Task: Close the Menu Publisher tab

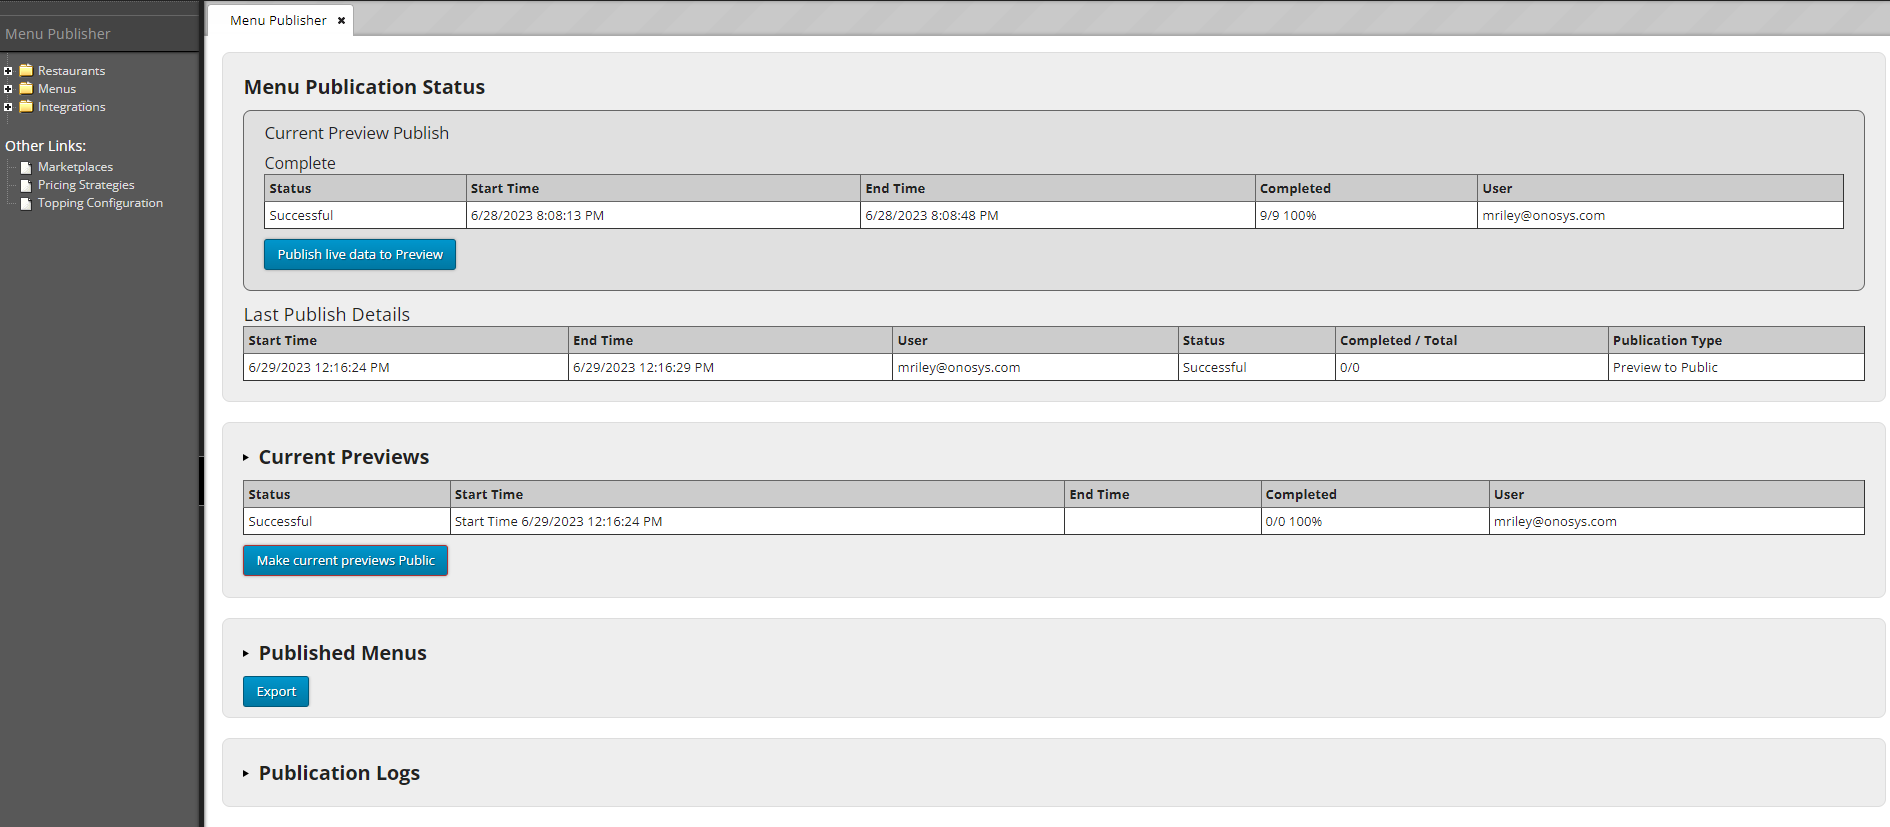Action: tap(341, 20)
